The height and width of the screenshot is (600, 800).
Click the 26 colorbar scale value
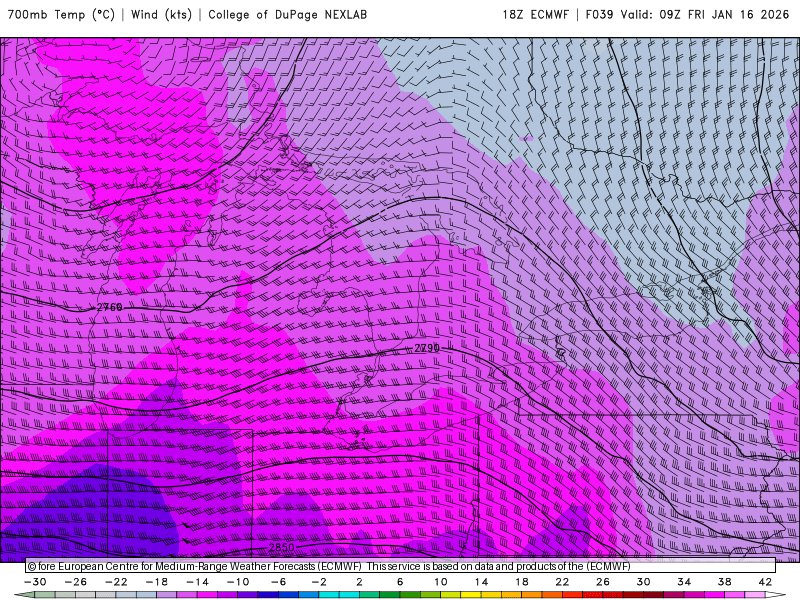click(x=603, y=582)
